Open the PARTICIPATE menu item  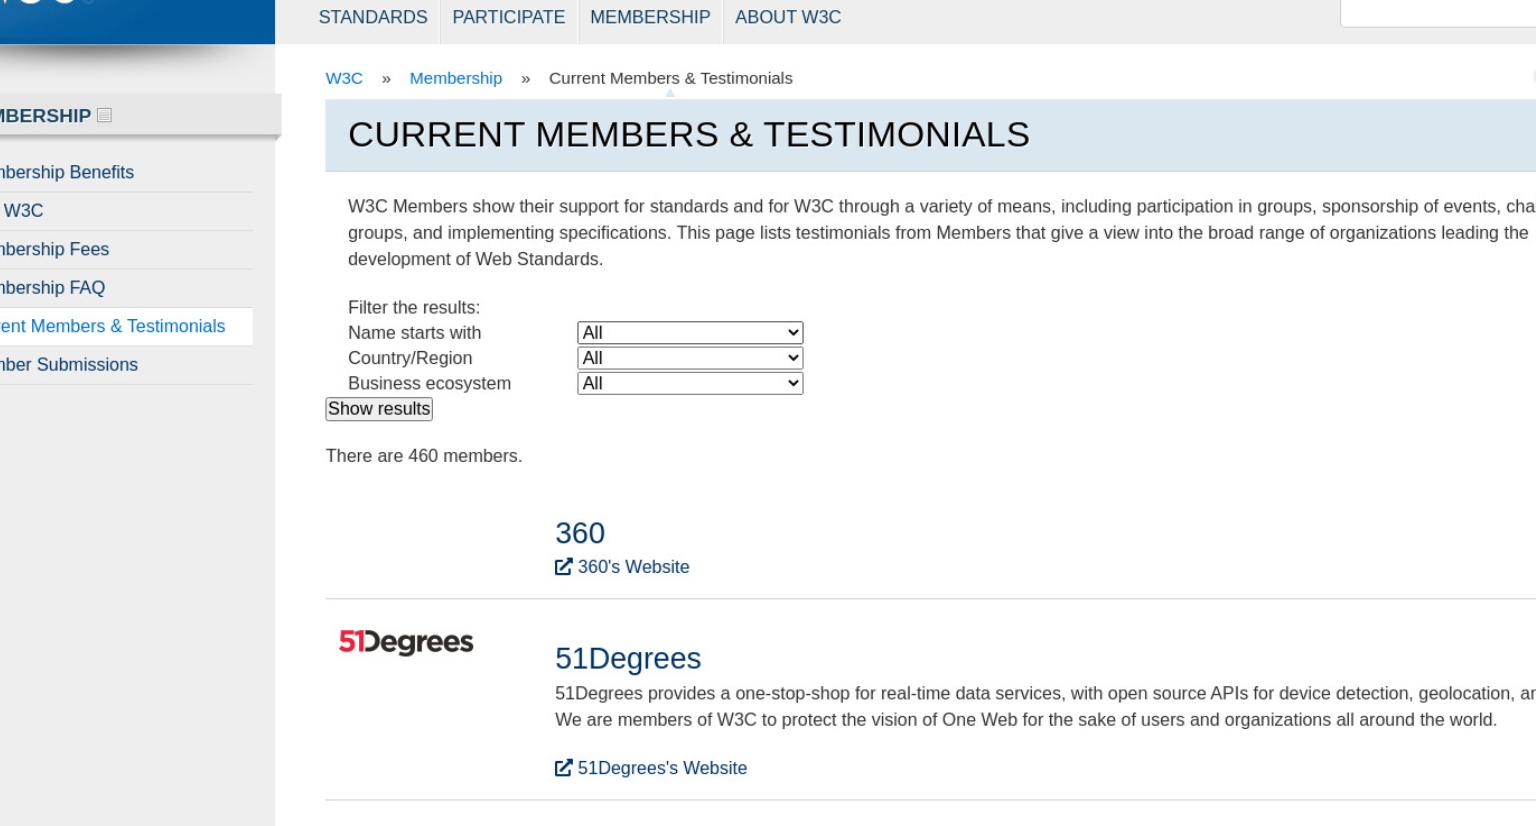point(508,17)
